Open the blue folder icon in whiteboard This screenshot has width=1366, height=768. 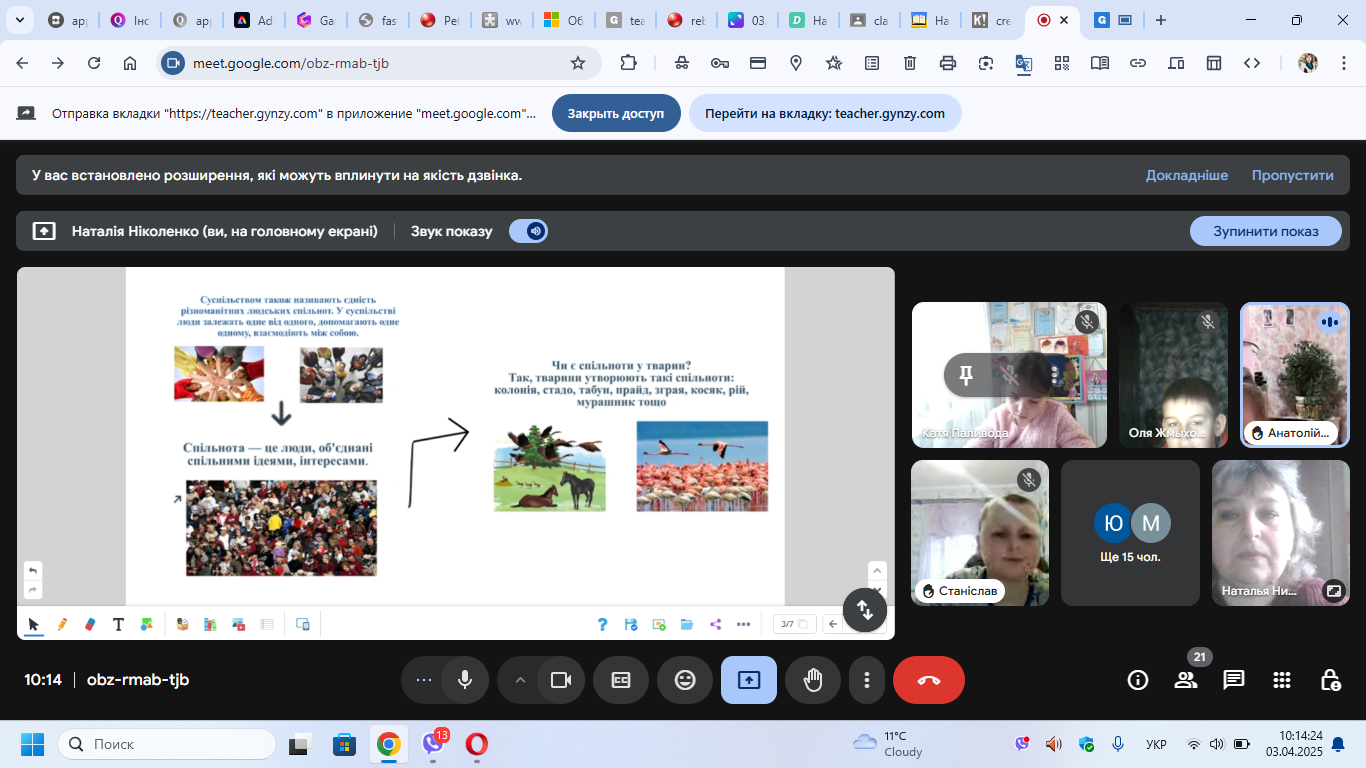coord(687,624)
